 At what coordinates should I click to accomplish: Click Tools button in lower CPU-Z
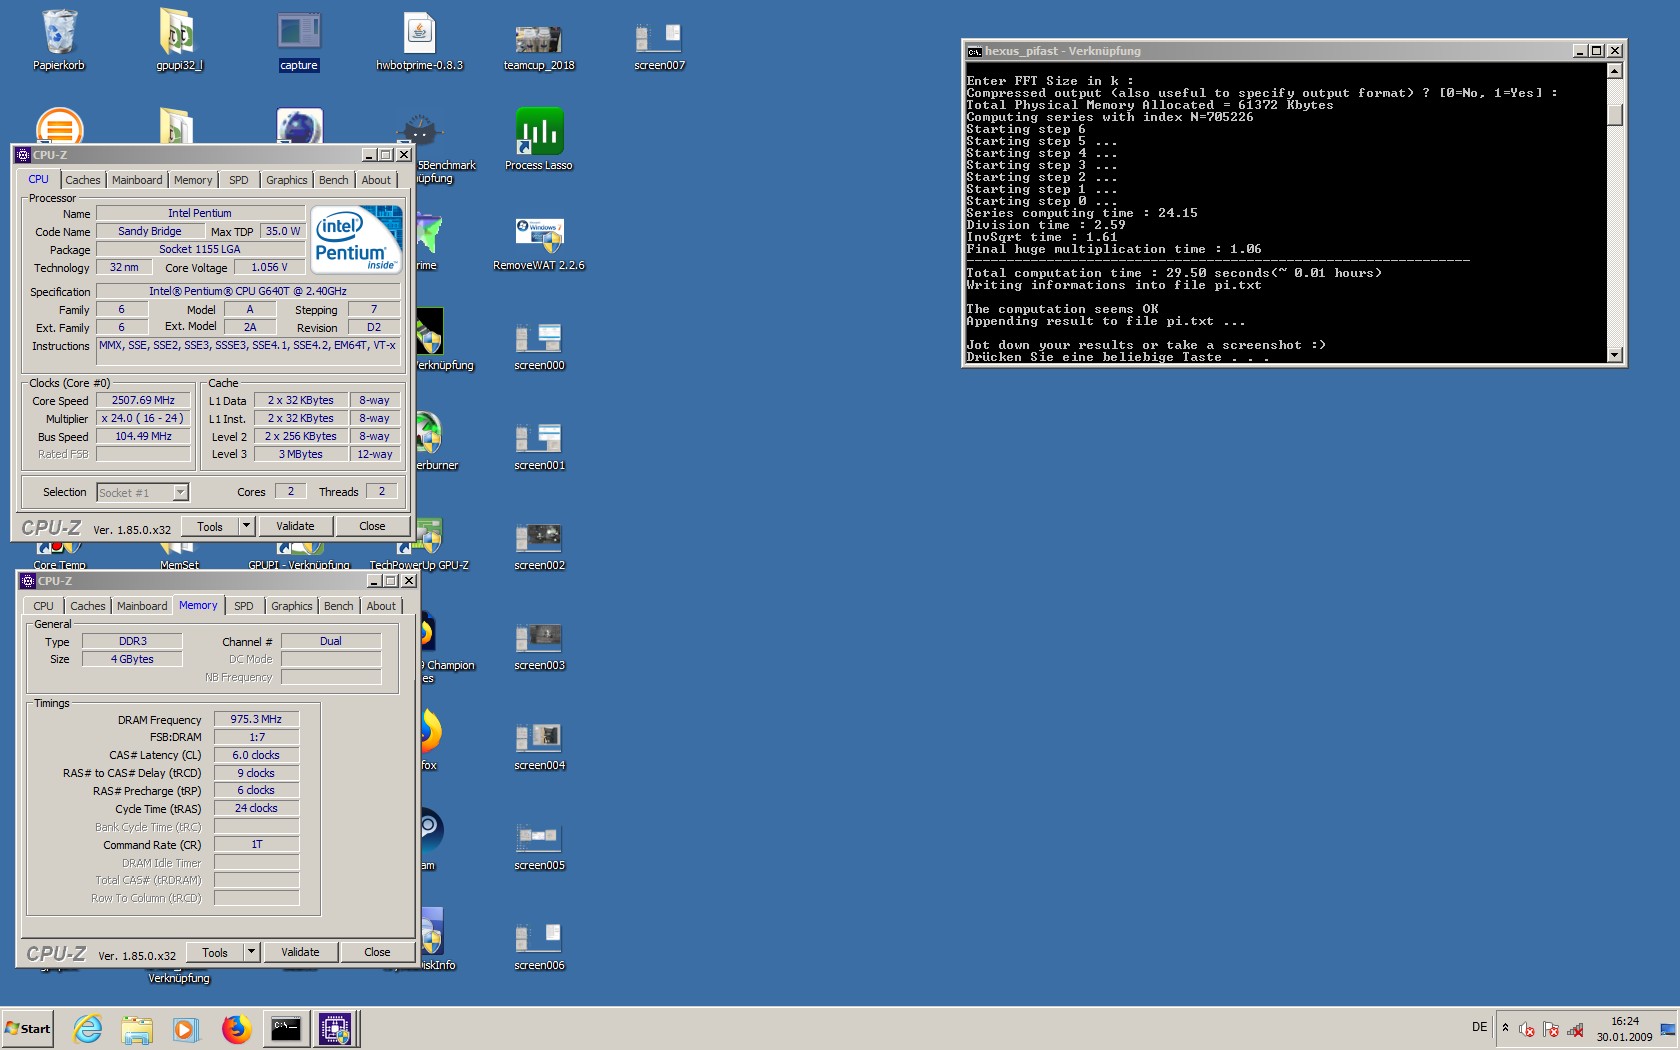(x=215, y=952)
